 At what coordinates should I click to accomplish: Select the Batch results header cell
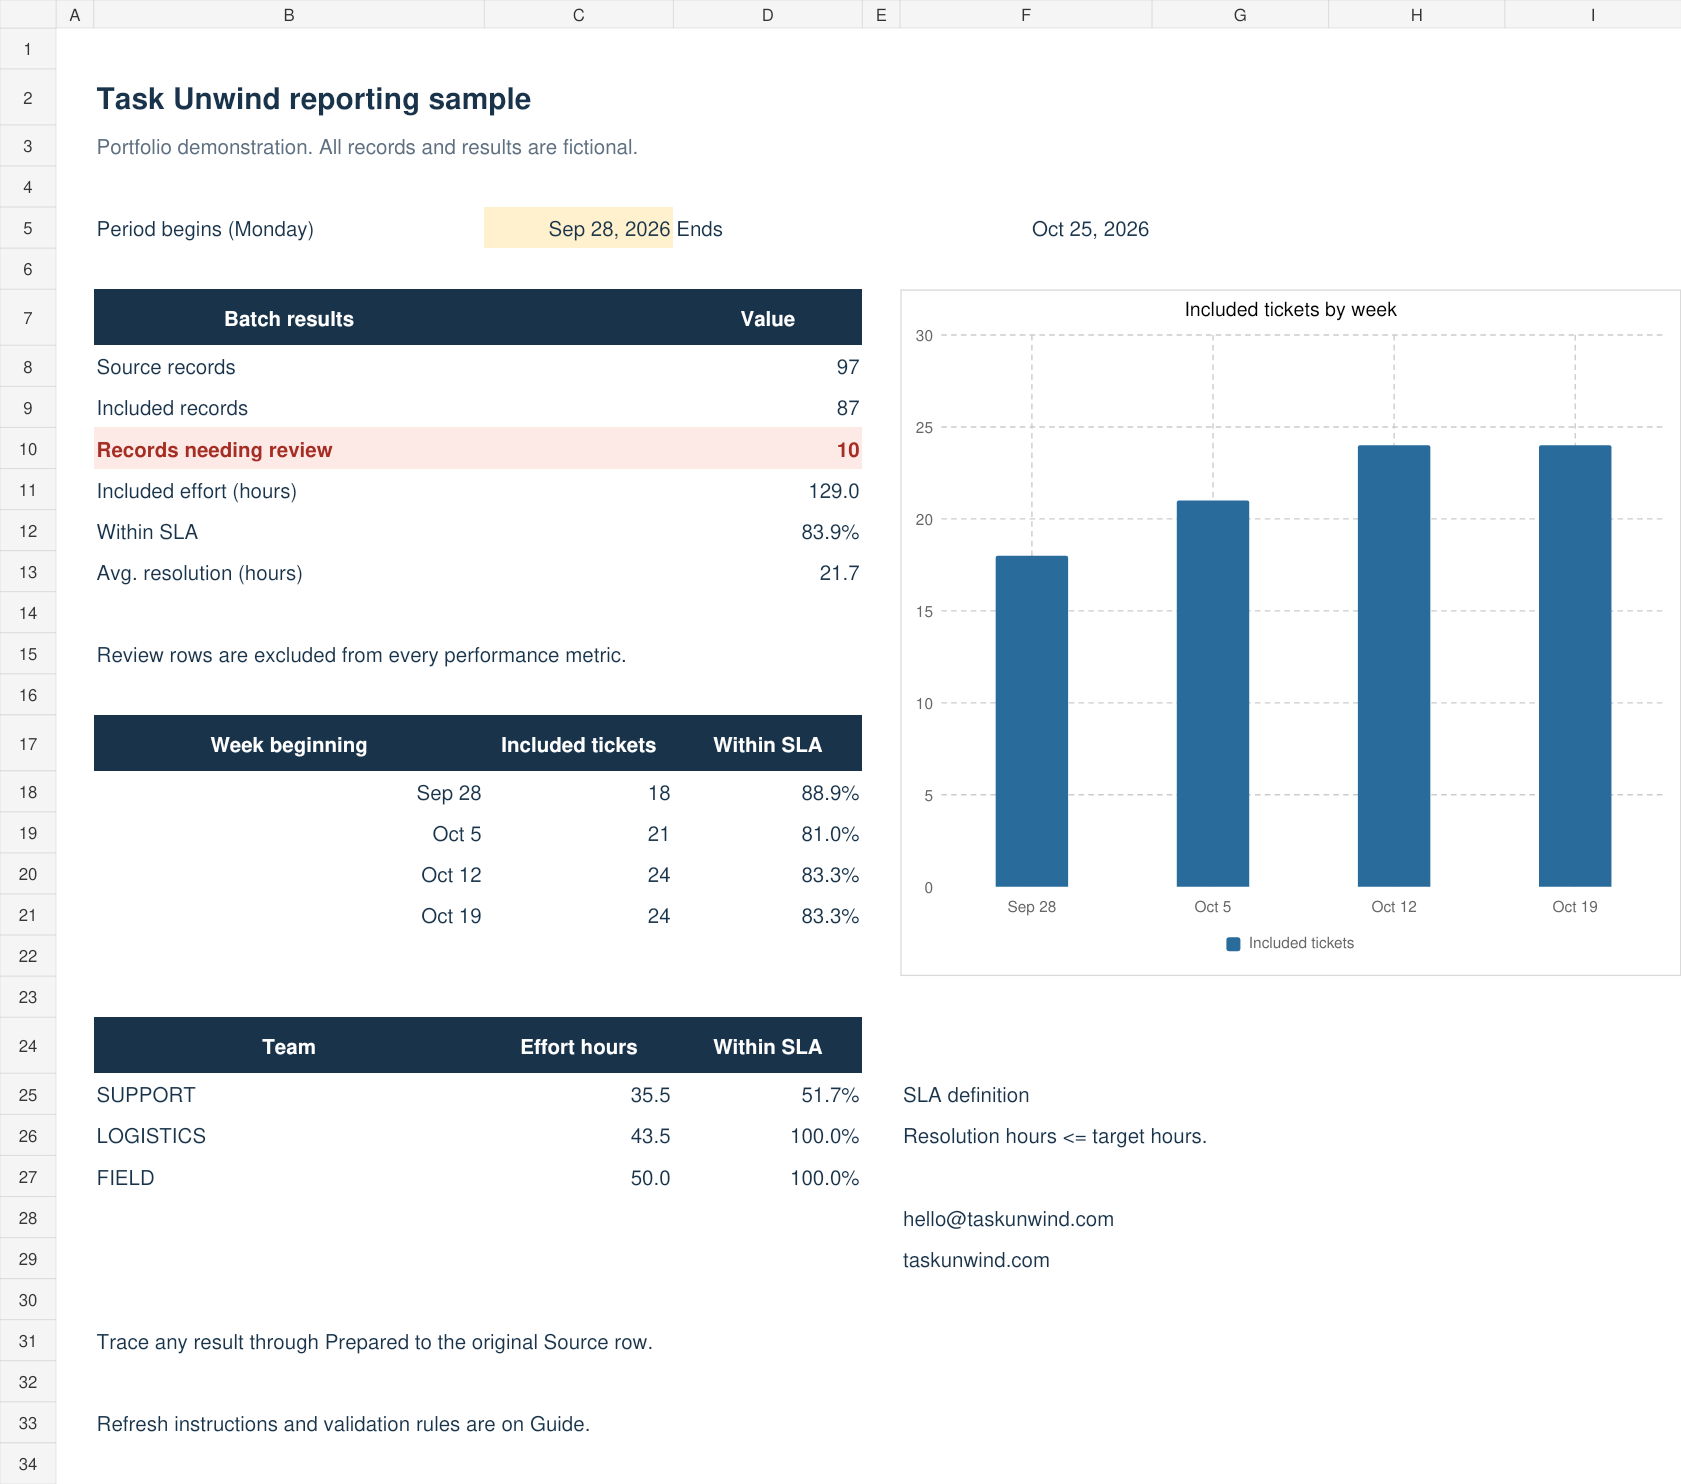pos(289,318)
